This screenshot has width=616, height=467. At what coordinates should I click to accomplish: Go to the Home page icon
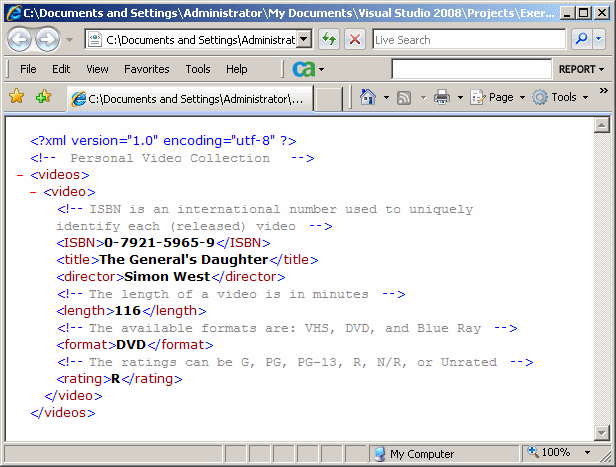(x=368, y=97)
